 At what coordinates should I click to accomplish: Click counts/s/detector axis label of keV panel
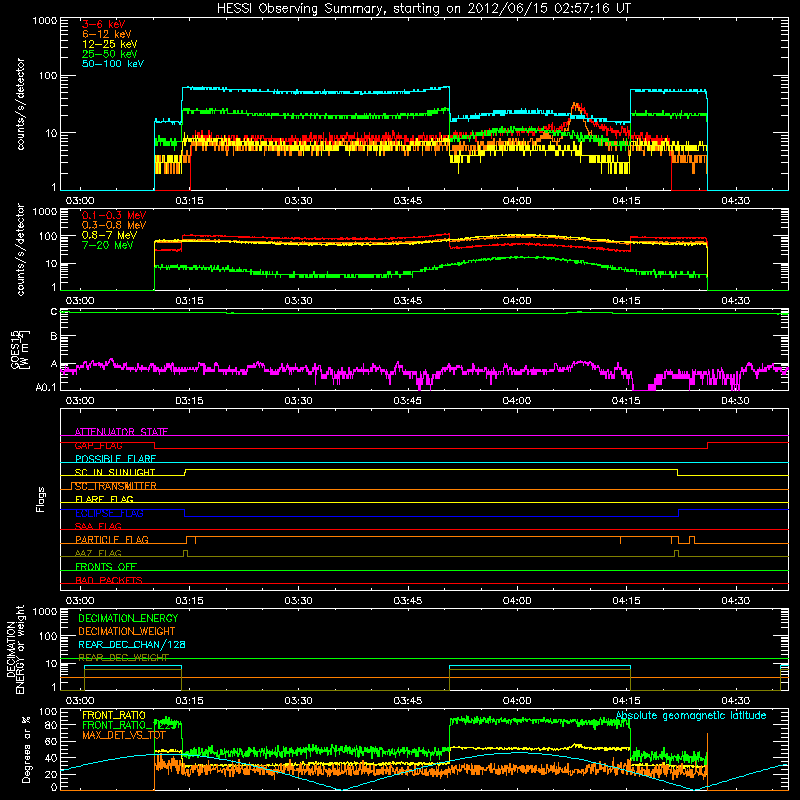click(x=20, y=104)
